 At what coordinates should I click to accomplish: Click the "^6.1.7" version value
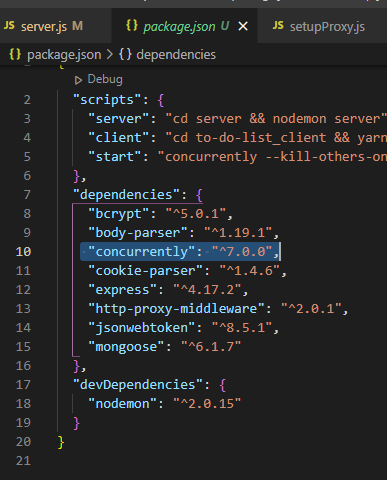211,347
